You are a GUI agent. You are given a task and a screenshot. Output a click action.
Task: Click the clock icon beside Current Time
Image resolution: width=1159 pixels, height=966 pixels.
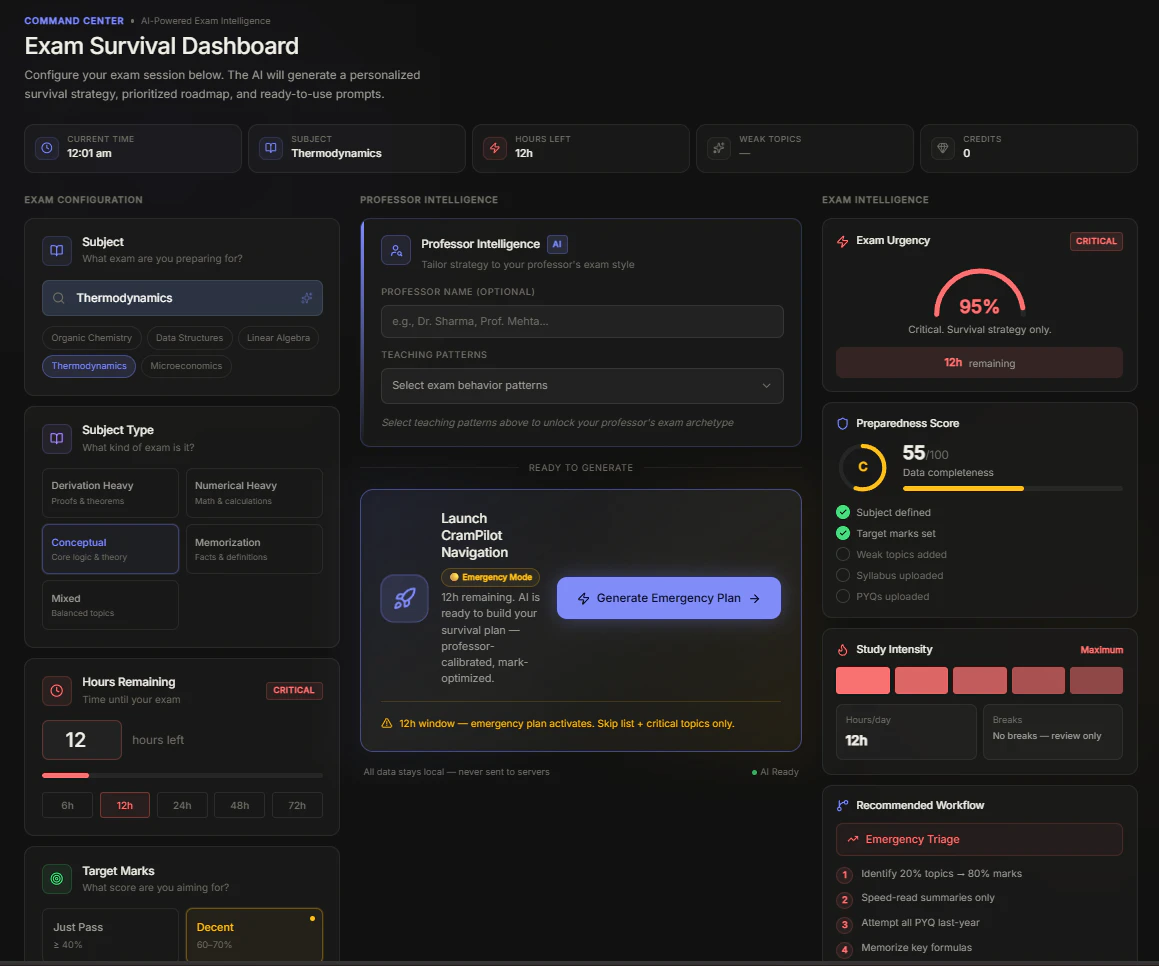click(47, 147)
